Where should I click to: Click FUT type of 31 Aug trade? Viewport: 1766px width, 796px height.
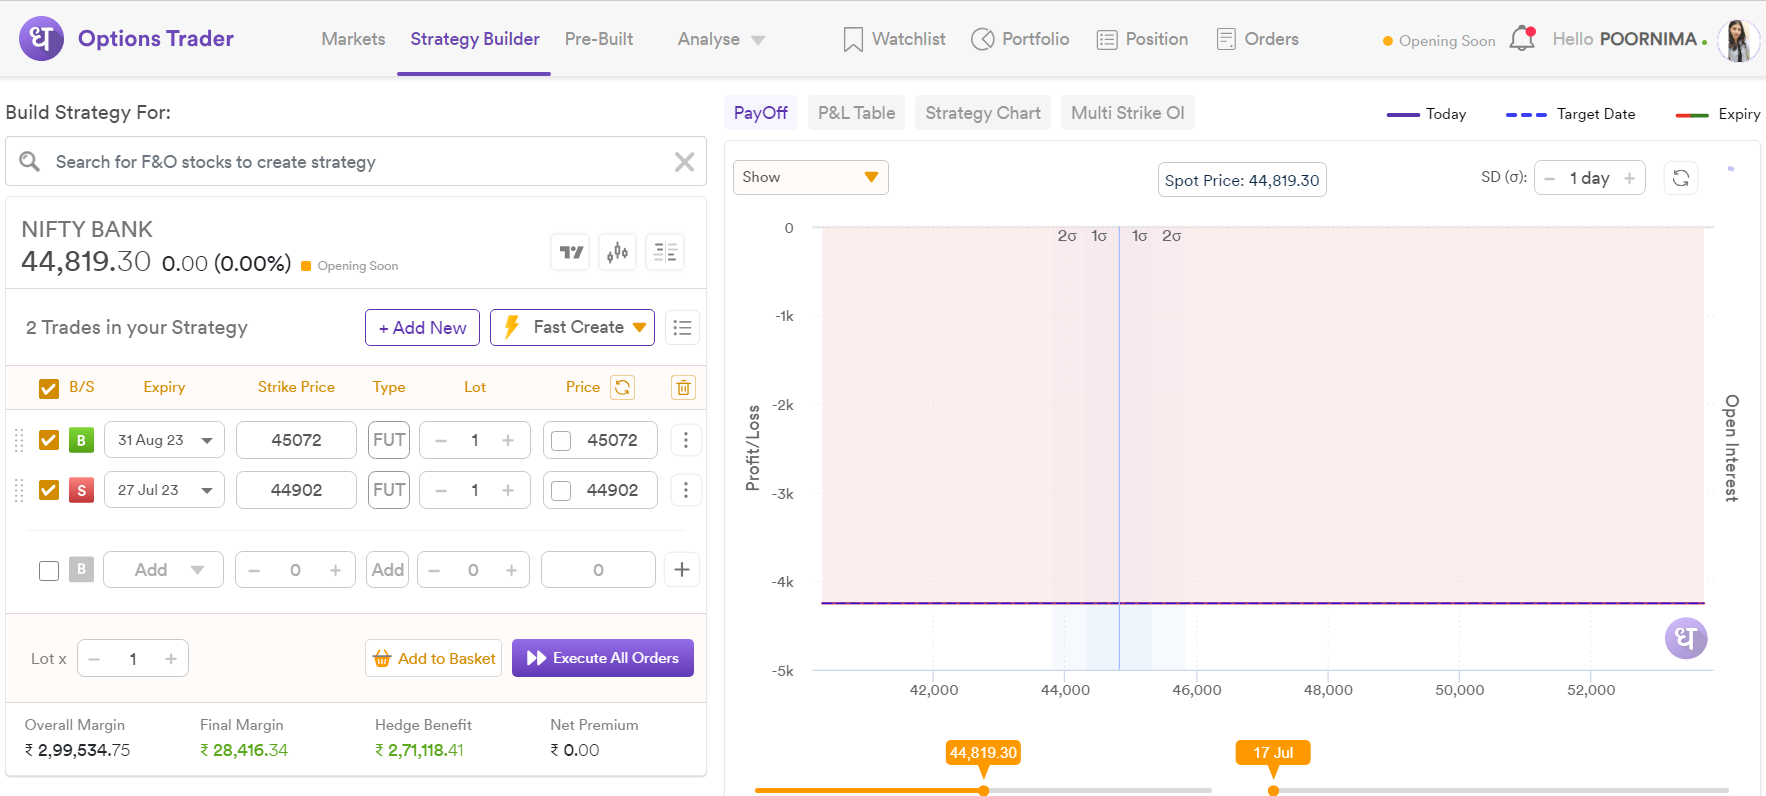click(x=389, y=440)
